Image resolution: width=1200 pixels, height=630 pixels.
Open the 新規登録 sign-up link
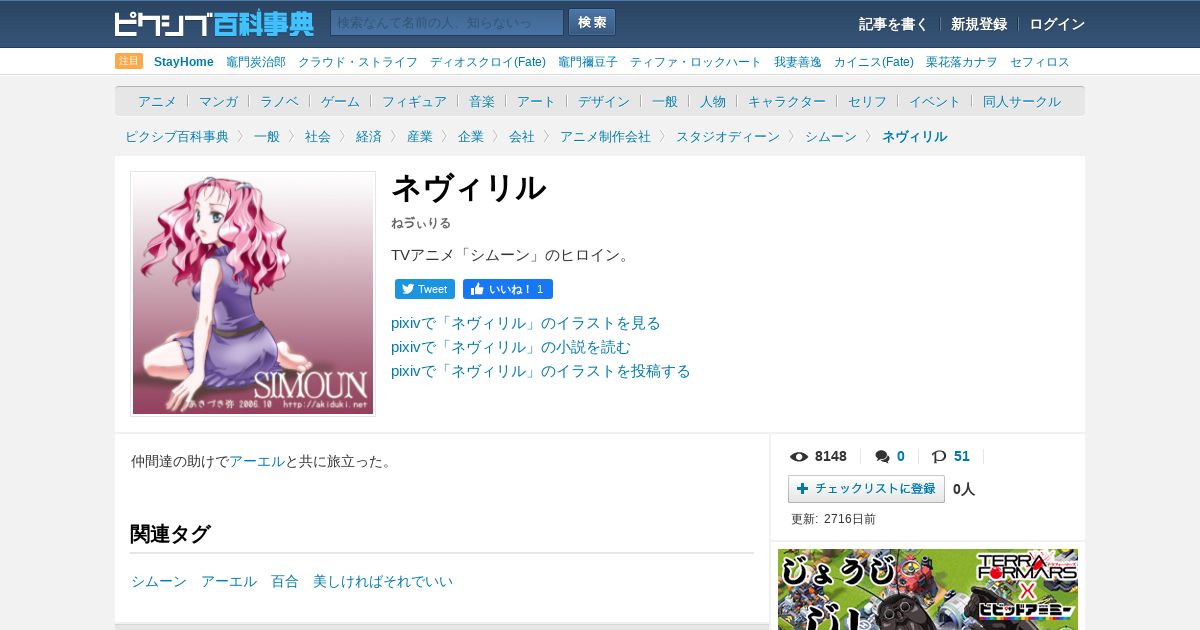pos(979,24)
